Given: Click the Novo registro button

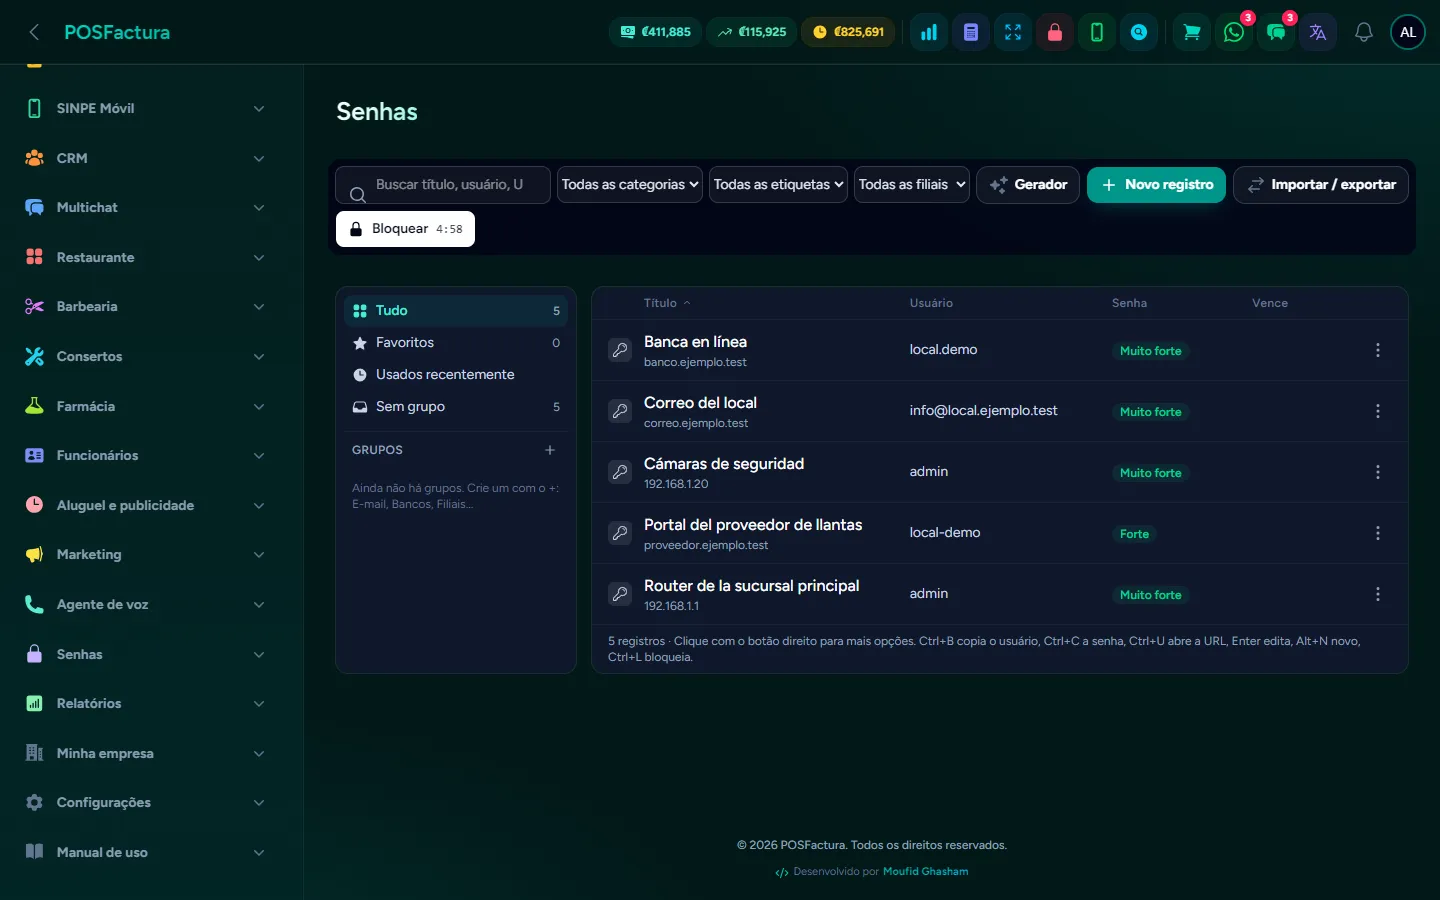Looking at the screenshot, I should click(1156, 185).
